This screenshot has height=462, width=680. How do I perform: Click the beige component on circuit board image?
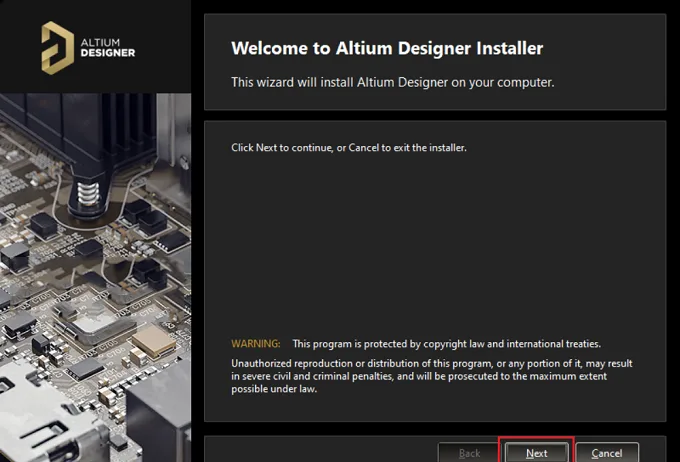click(x=153, y=340)
